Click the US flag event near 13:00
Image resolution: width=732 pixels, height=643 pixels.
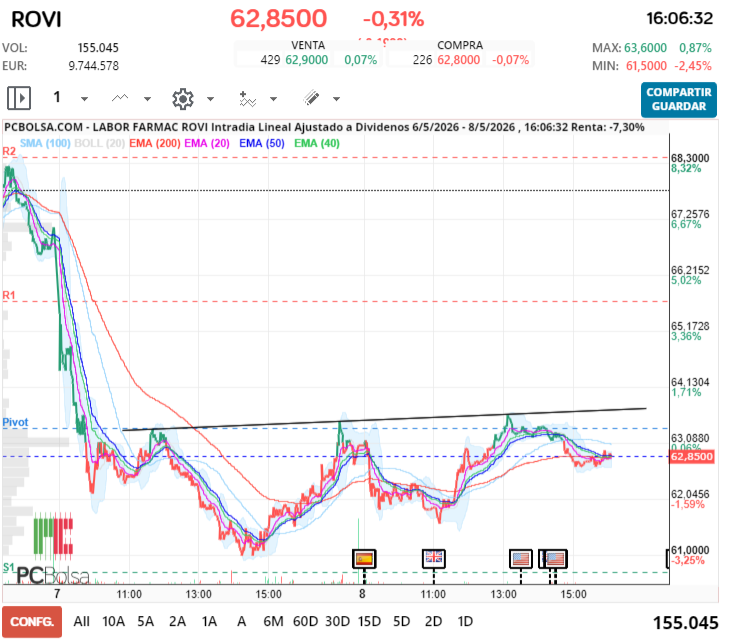click(521, 558)
